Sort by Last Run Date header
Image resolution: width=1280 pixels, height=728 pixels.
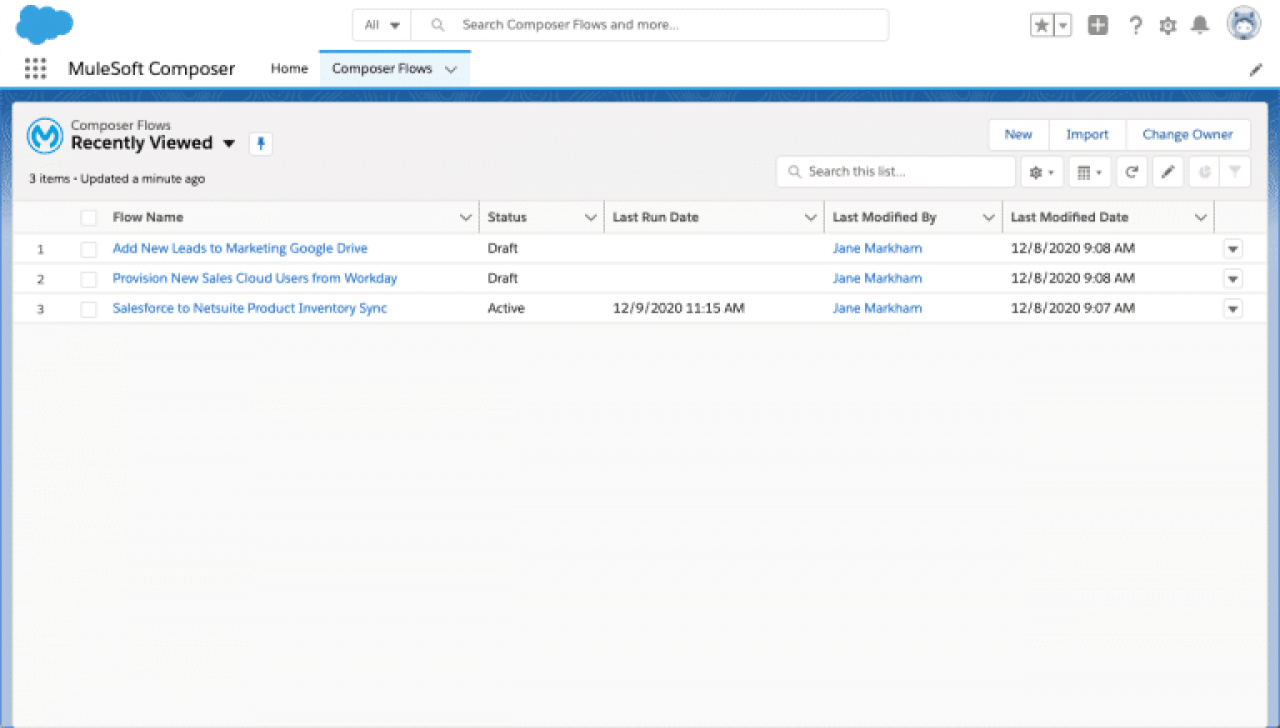(656, 217)
